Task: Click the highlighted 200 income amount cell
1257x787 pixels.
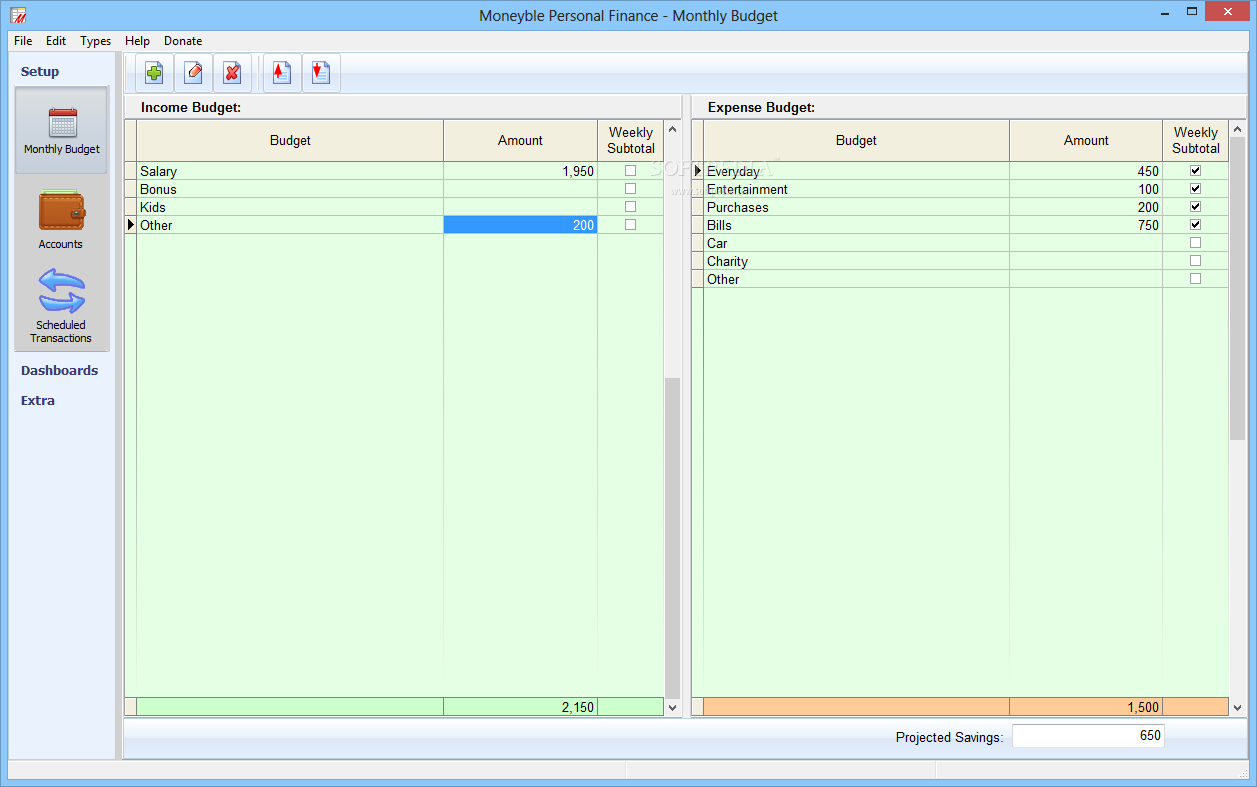Action: [x=520, y=225]
